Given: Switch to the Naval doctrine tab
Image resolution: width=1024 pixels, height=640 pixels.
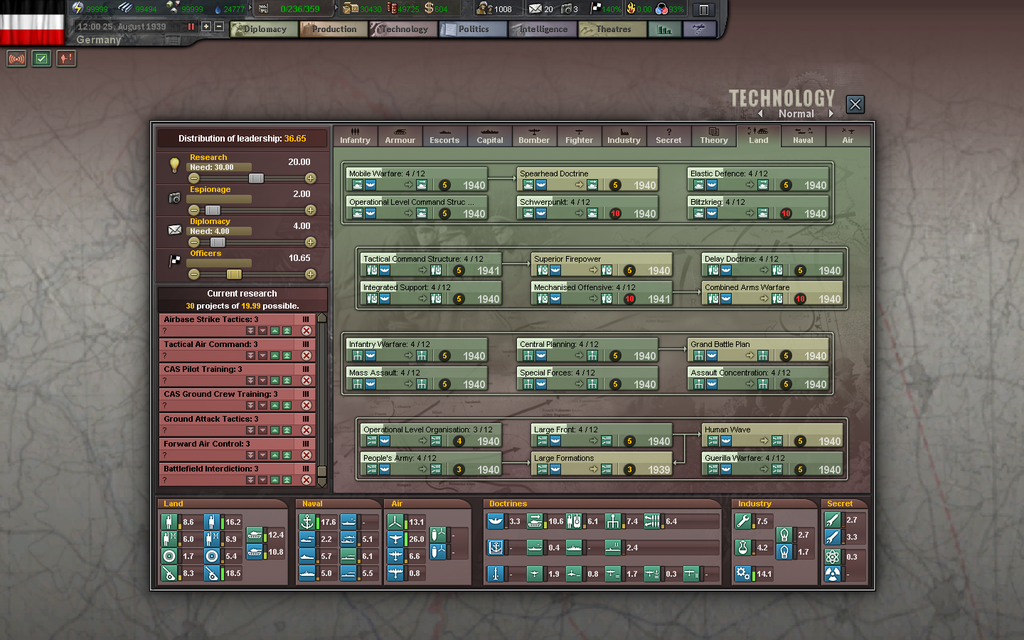Looking at the screenshot, I should [803, 136].
